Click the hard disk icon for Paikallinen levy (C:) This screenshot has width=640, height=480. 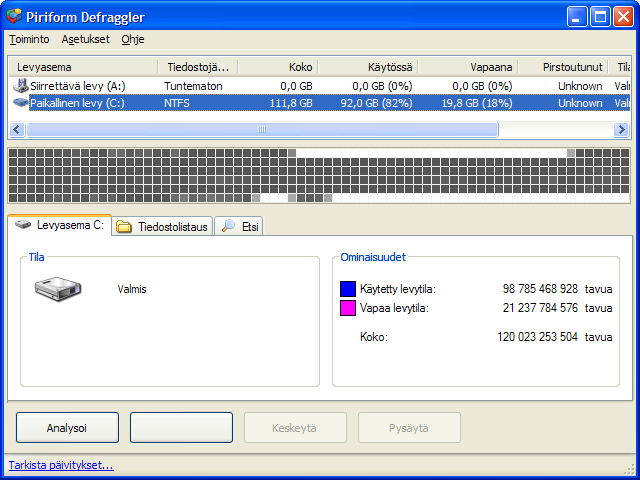coord(20,102)
